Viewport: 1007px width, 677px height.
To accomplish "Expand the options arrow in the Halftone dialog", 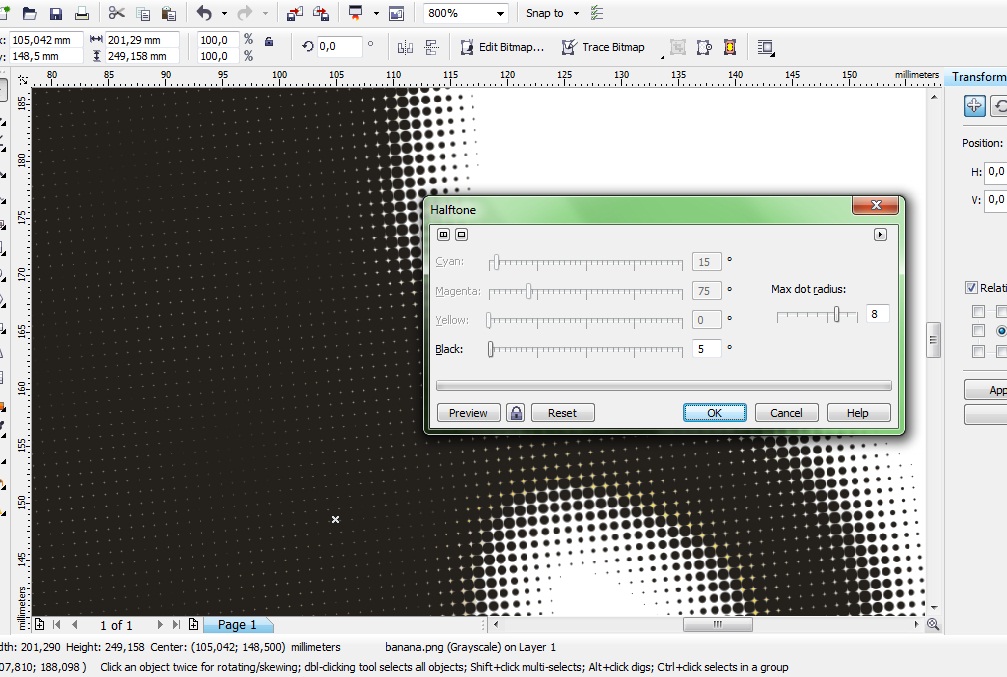I will 880,233.
